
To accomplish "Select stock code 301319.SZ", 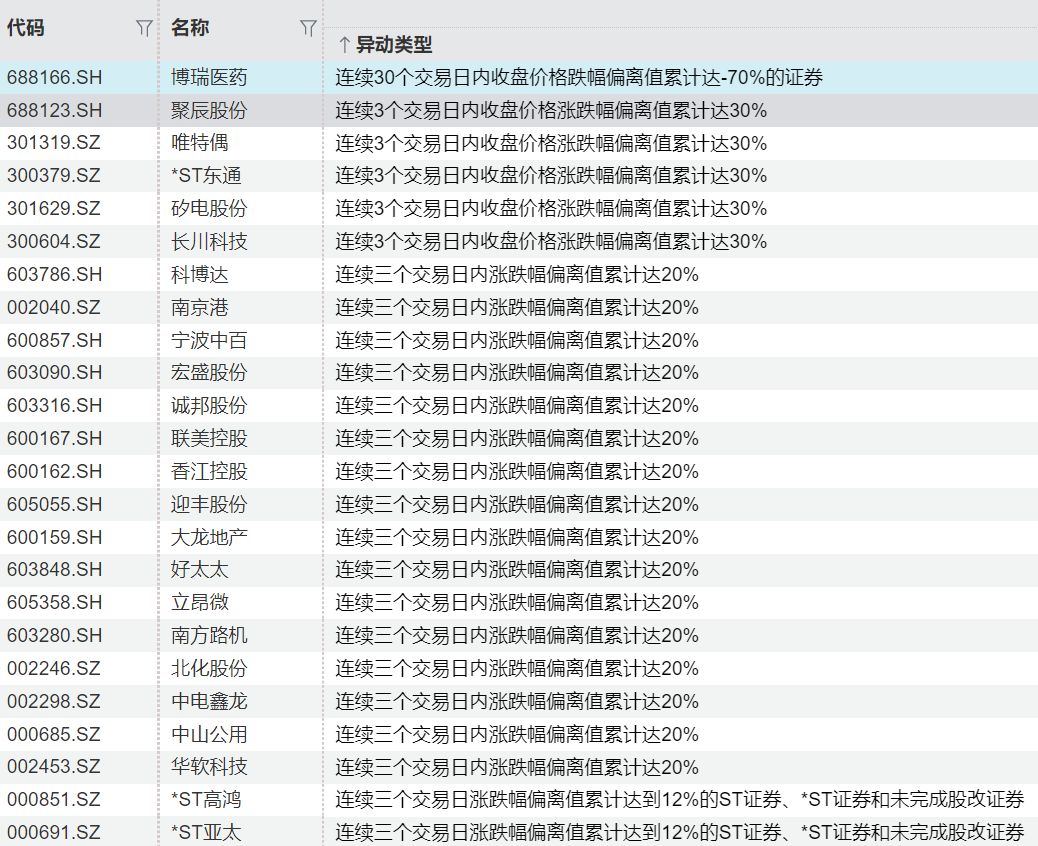I will click(54, 143).
